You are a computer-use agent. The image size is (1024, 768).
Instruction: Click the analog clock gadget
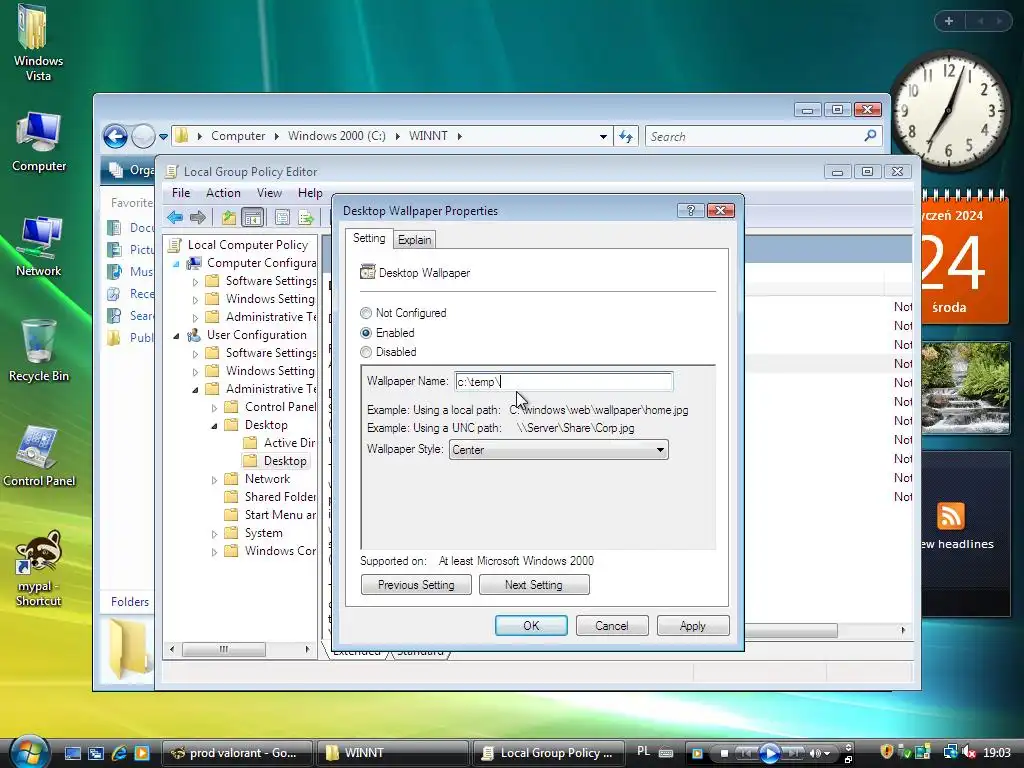[950, 111]
